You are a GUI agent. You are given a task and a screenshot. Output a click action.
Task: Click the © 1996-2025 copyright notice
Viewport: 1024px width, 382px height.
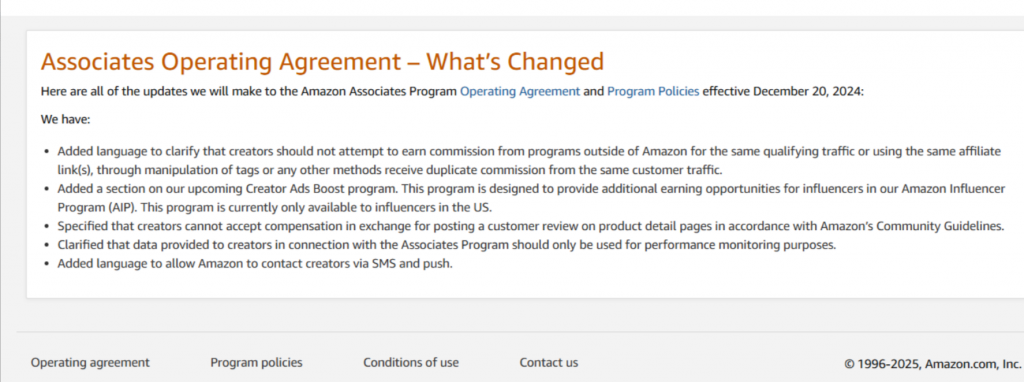point(933,364)
